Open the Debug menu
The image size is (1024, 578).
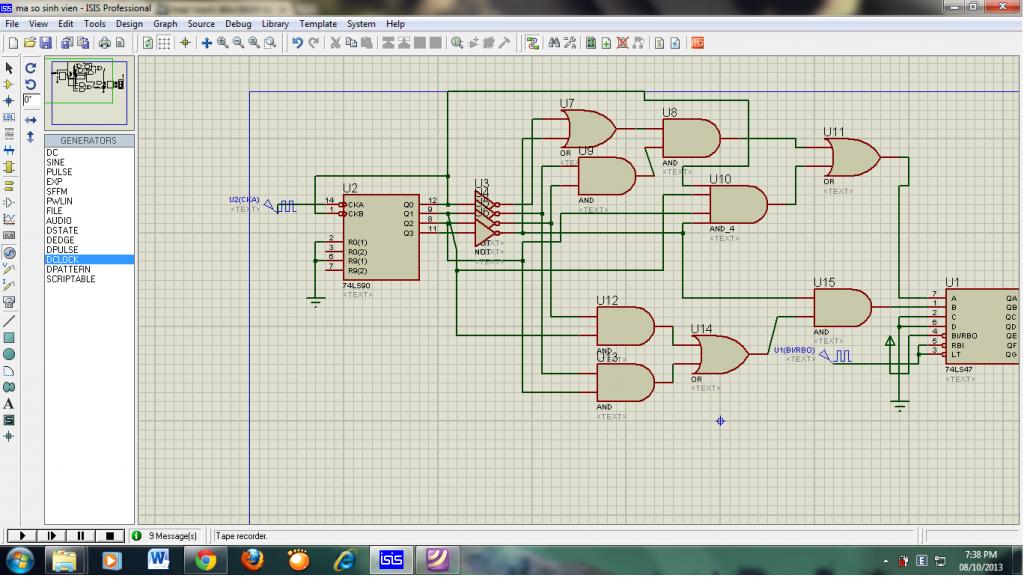(238, 23)
